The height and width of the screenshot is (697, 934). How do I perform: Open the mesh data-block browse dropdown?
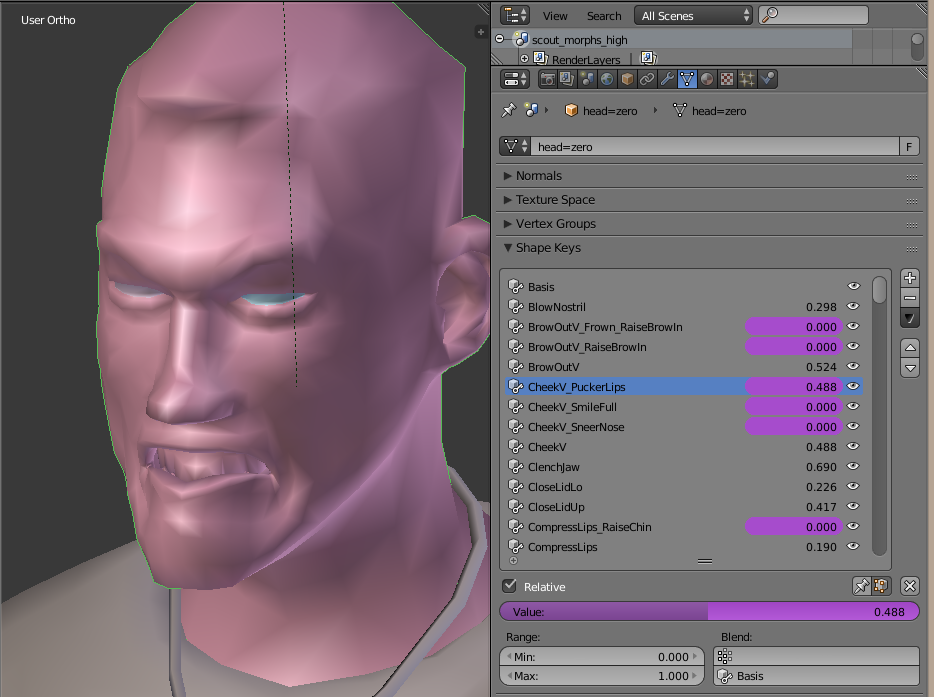pyautogui.click(x=515, y=147)
